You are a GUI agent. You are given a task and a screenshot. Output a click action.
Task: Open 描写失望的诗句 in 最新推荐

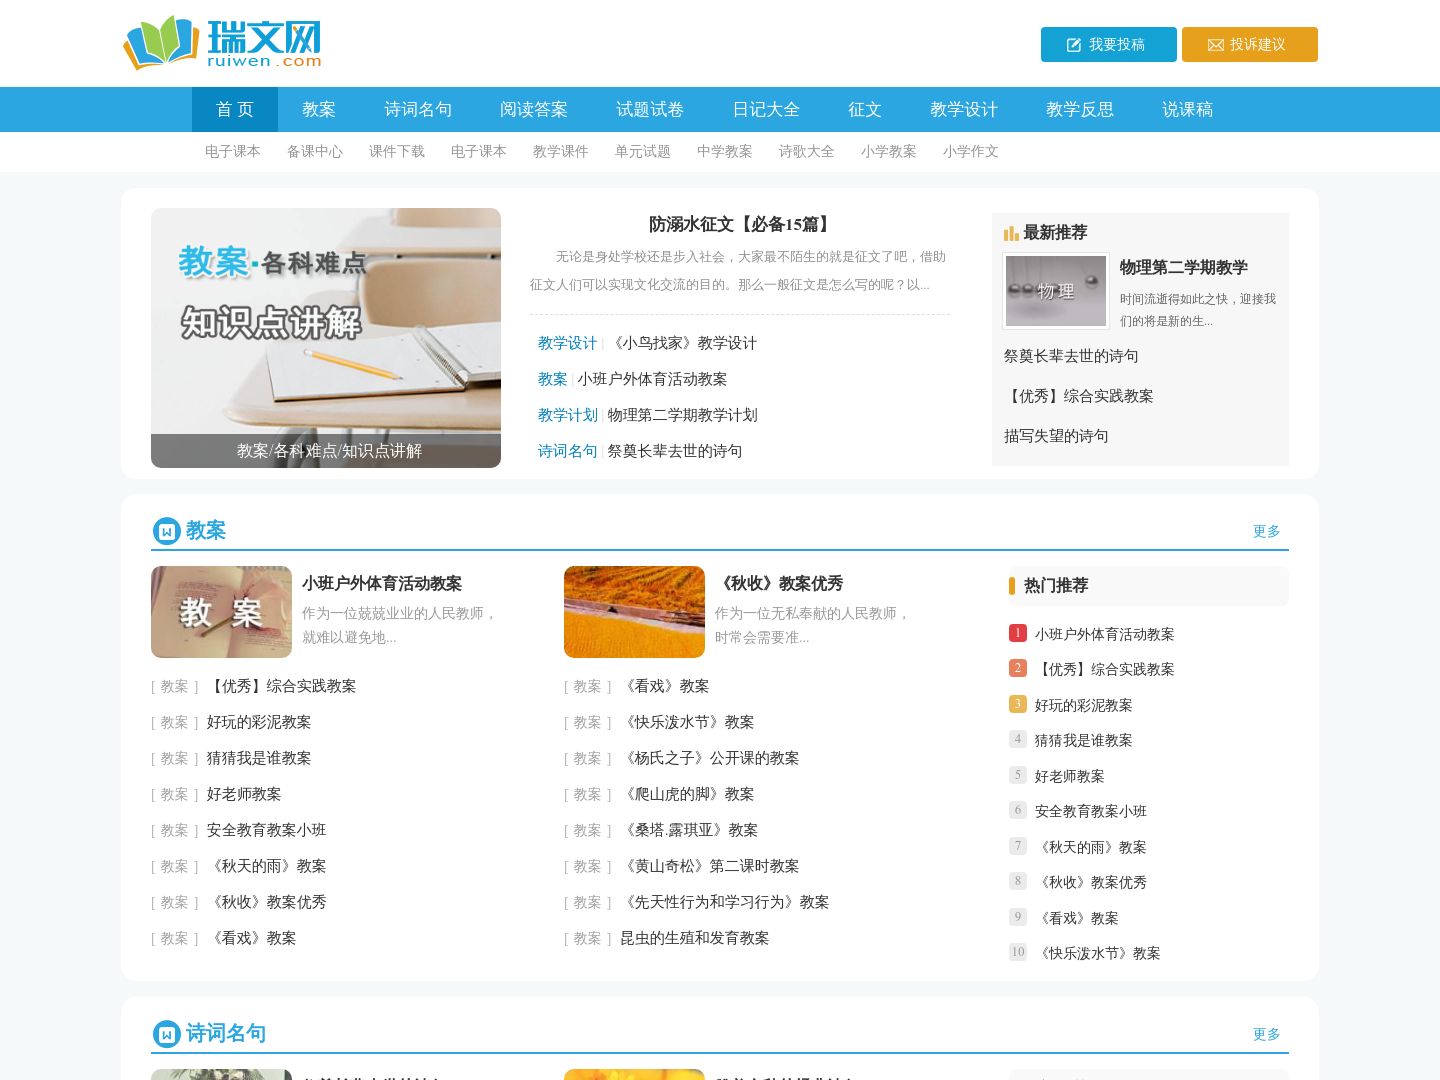tap(1056, 436)
